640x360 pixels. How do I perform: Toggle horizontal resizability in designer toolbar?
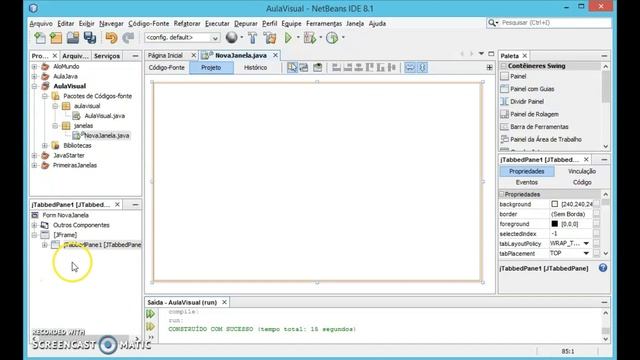point(410,67)
